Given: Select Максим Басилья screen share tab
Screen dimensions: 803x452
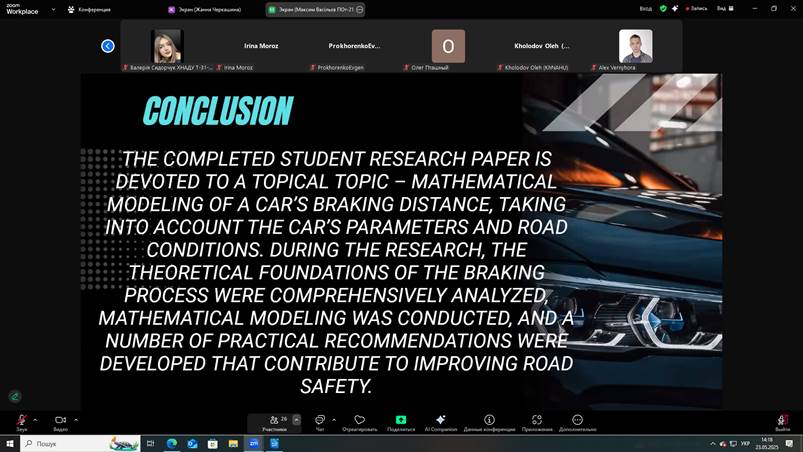Looking at the screenshot, I should pyautogui.click(x=315, y=9).
